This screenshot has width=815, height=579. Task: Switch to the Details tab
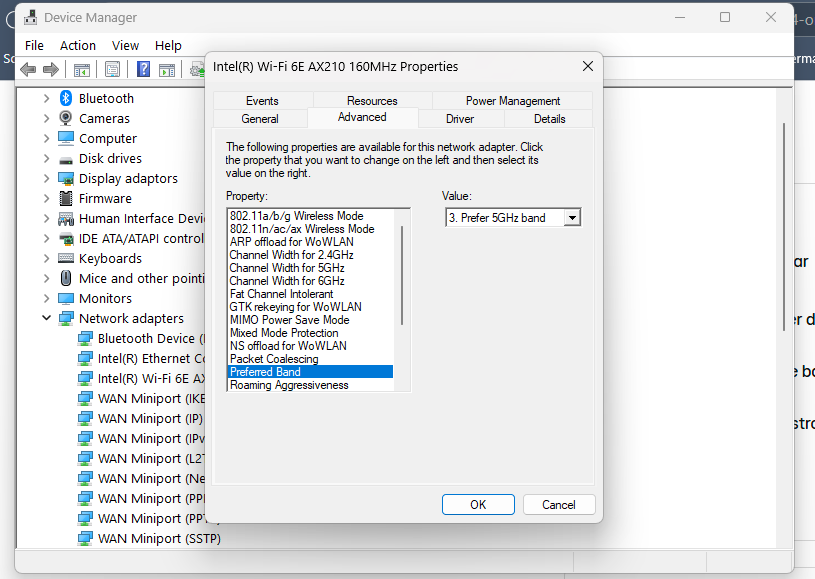(549, 119)
